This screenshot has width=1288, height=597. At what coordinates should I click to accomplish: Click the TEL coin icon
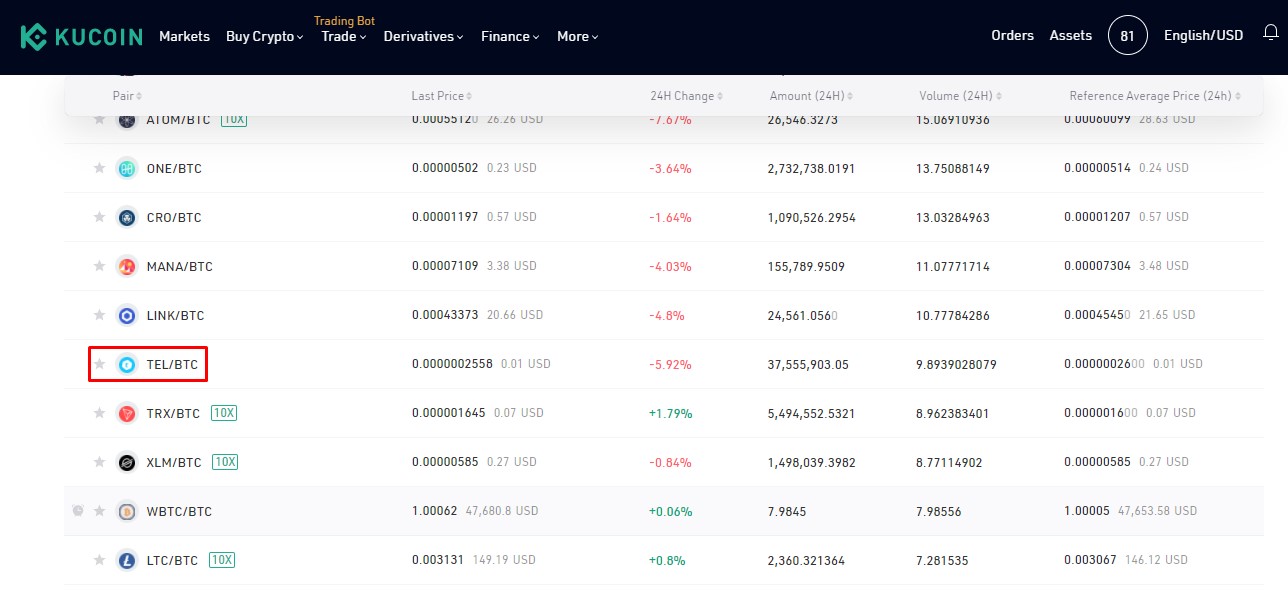point(126,364)
